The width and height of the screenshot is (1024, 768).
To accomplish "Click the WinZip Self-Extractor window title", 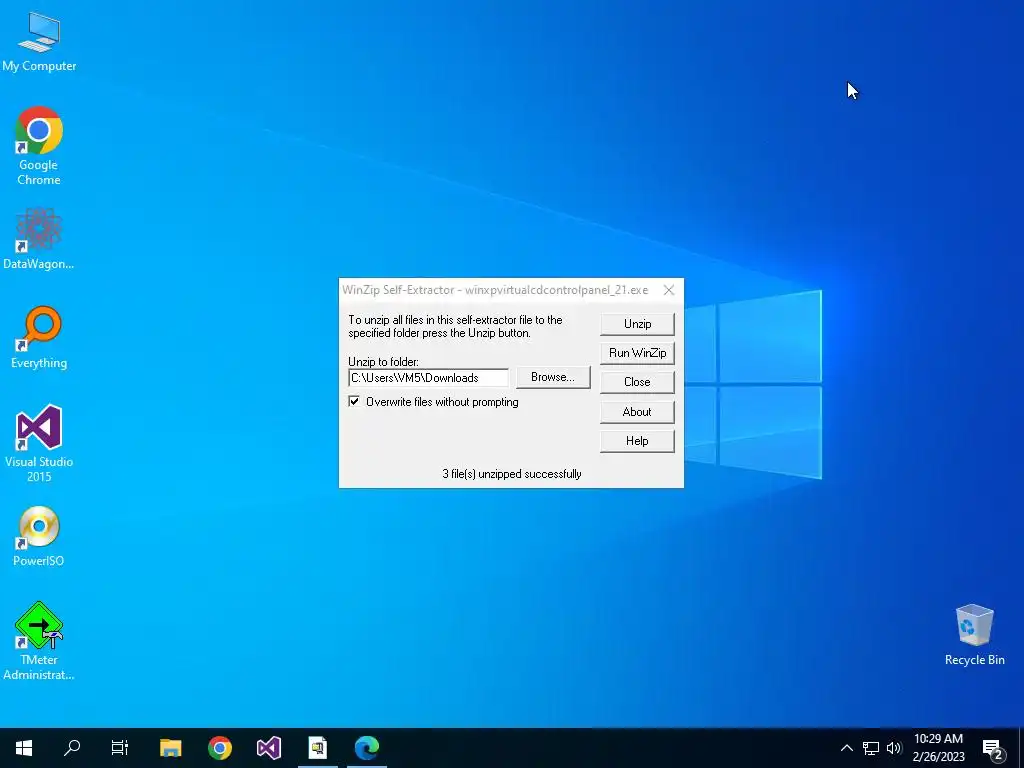I will 495,290.
